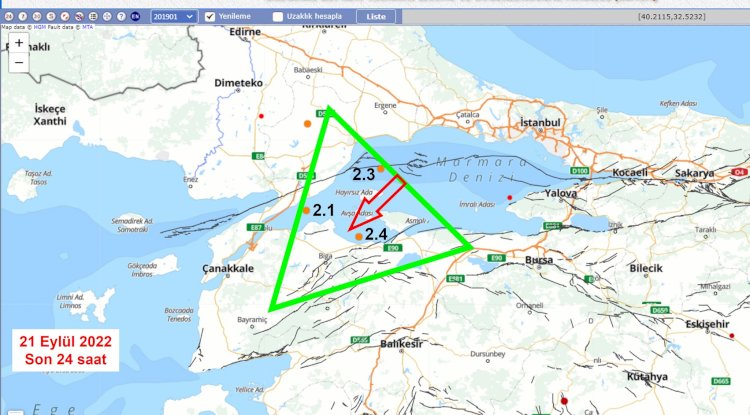Click the coordinates readout 40.2115,32.5232
This screenshot has width=750, height=415.
(672, 16)
